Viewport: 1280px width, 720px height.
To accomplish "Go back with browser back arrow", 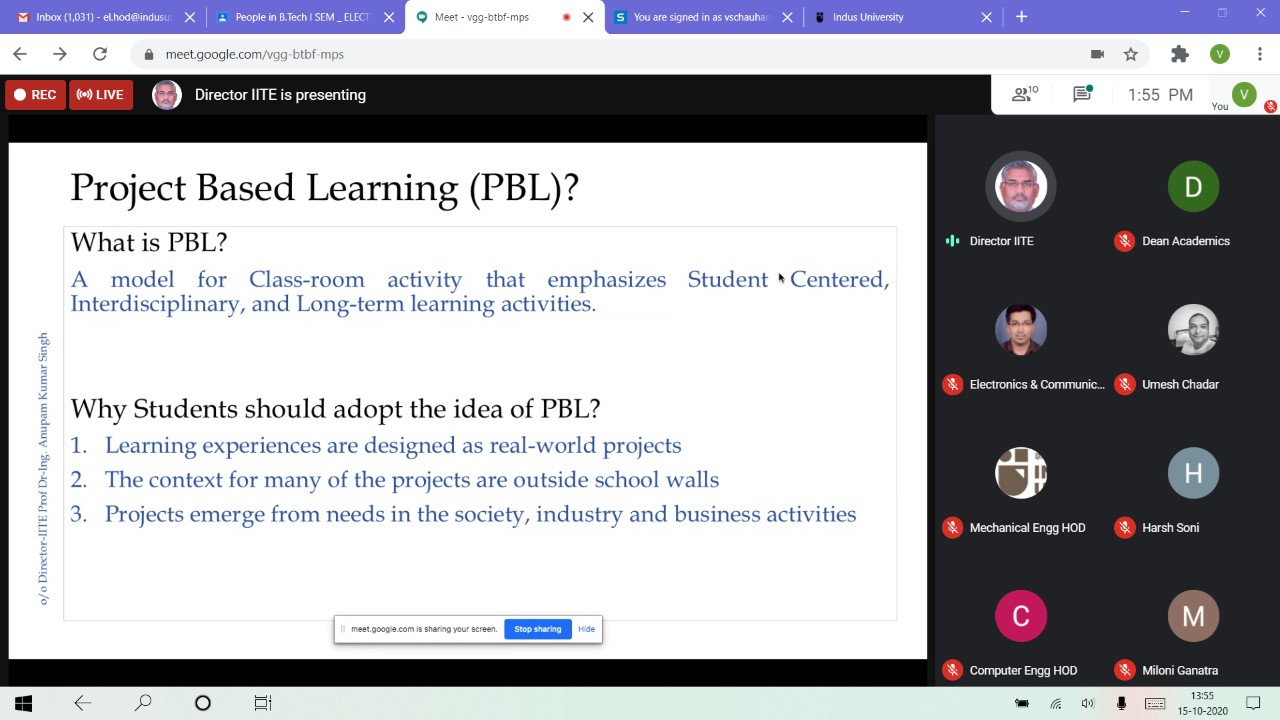I will 20,54.
